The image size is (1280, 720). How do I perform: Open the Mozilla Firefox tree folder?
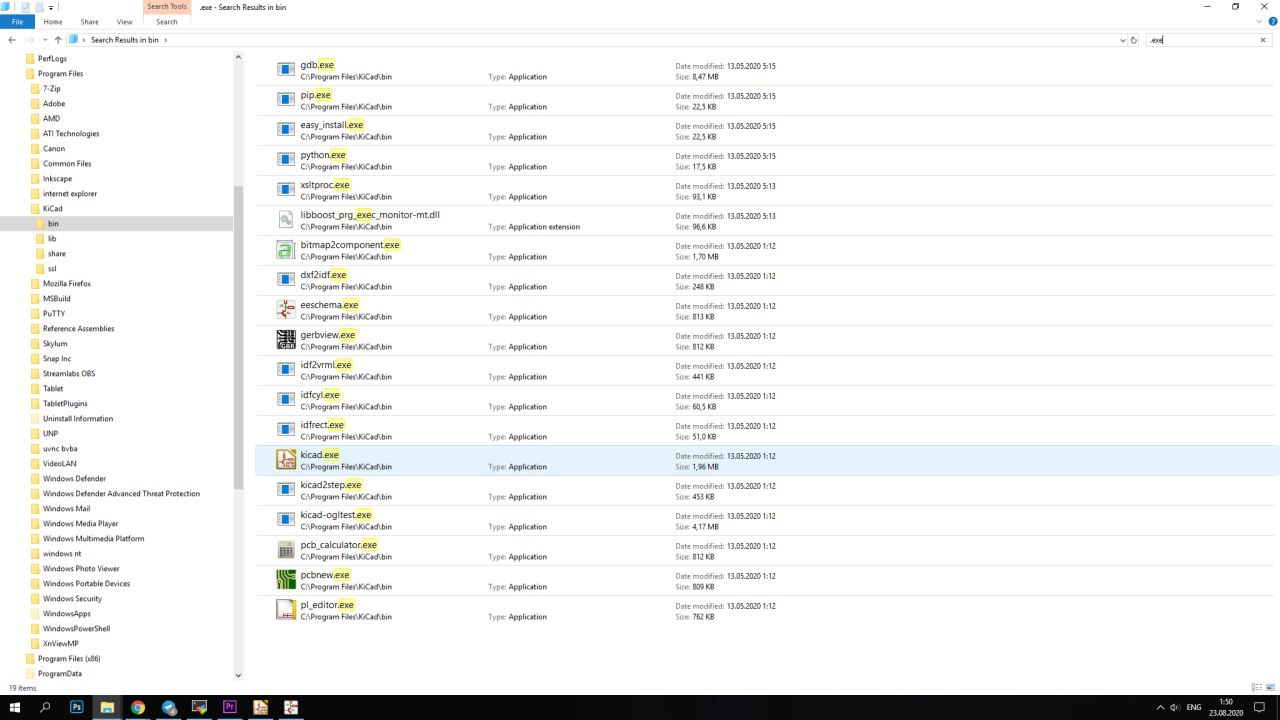pyautogui.click(x=66, y=283)
